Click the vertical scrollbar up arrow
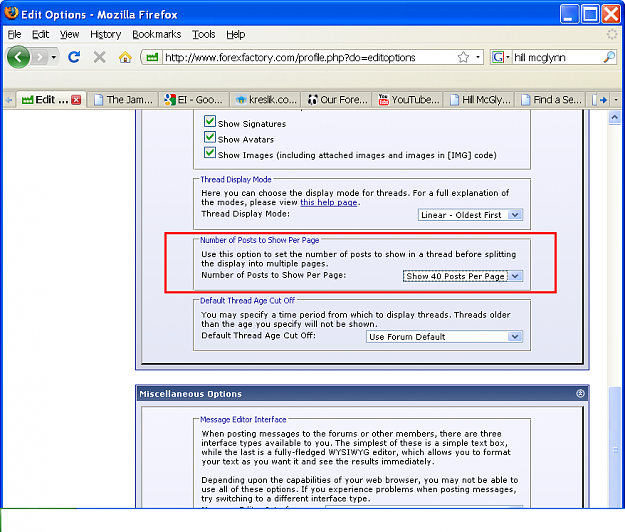This screenshot has height=532, width=625. point(614,117)
